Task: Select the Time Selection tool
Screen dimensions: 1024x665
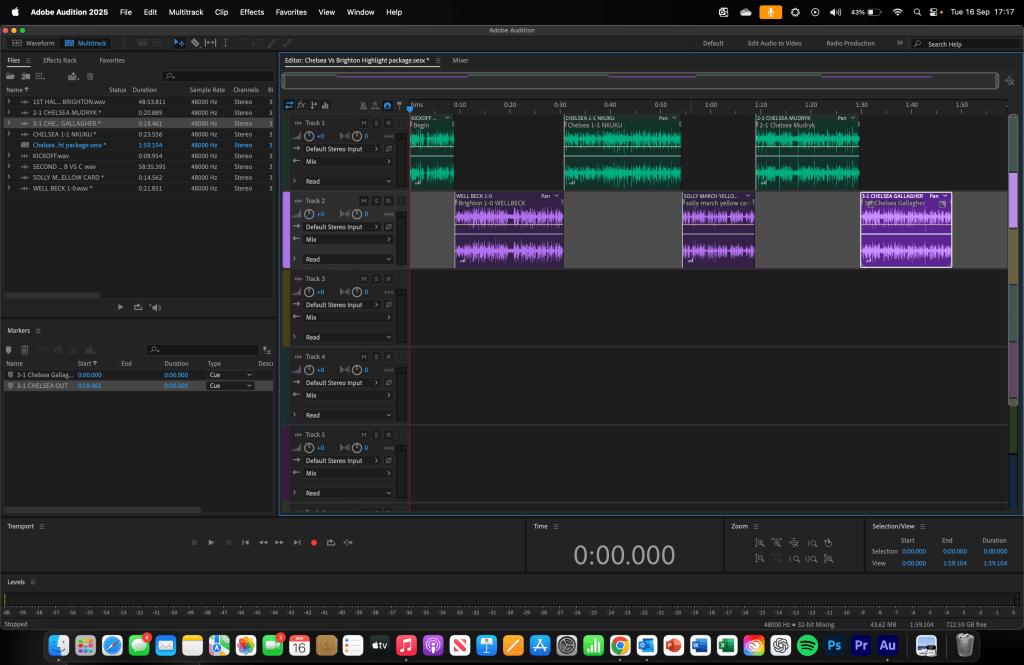Action: 226,43
